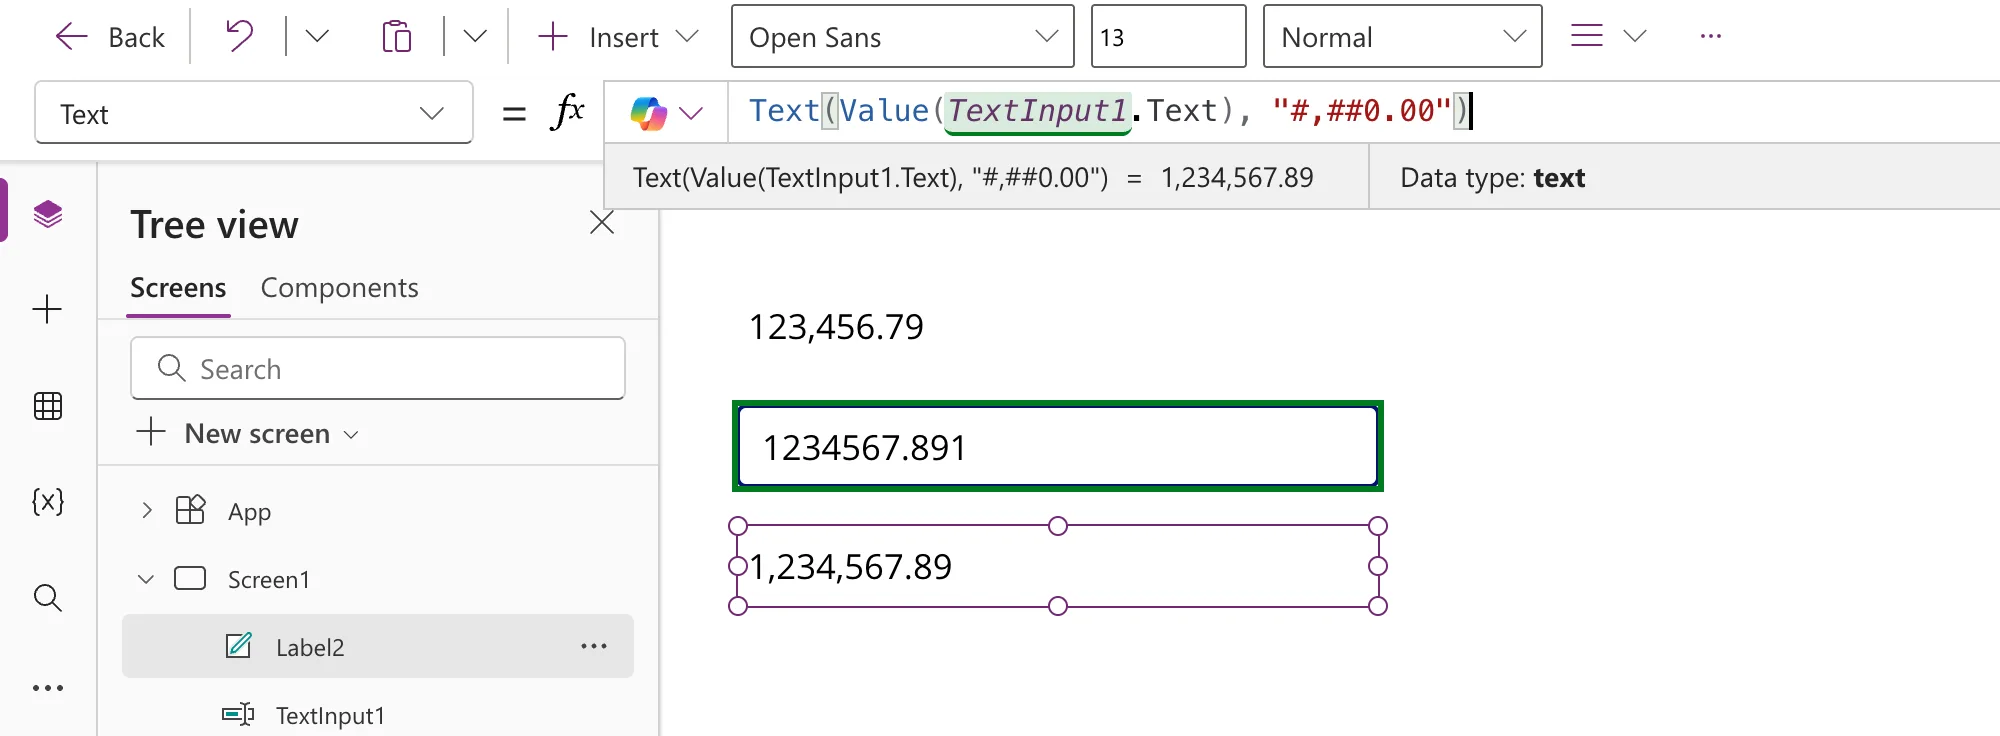Image resolution: width=2000 pixels, height=736 pixels.
Task: Click the formula result 1,234,567.89 preview
Action: [x=1237, y=178]
